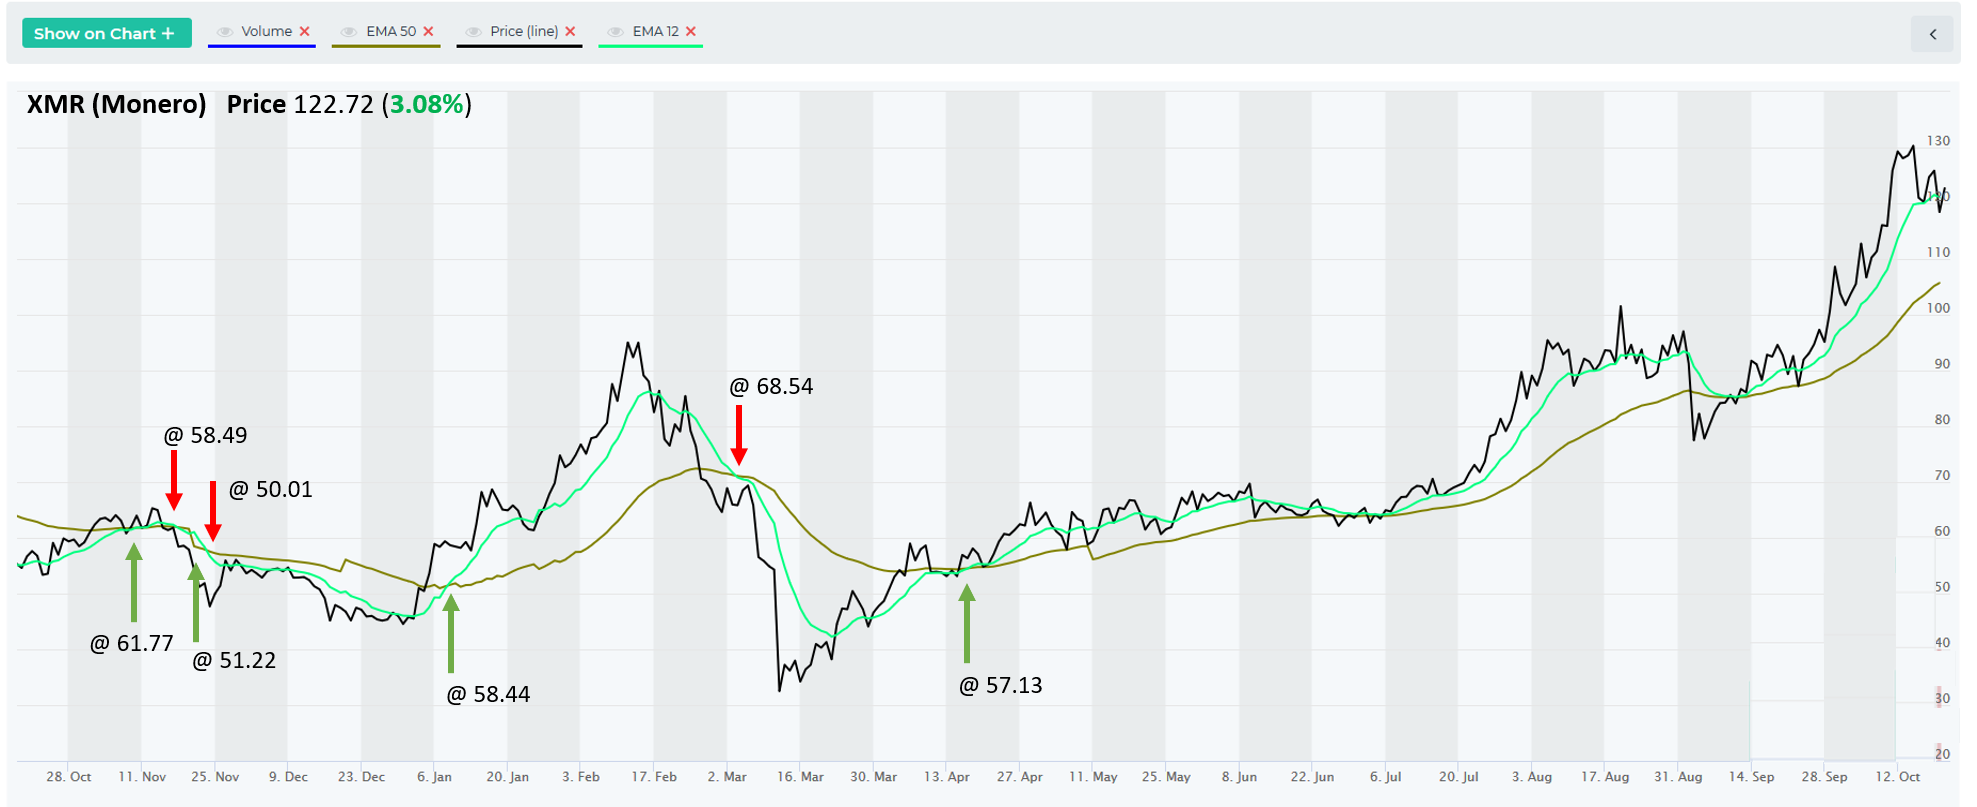Click the 90 price axis label
1977x807 pixels.
click(x=1942, y=364)
